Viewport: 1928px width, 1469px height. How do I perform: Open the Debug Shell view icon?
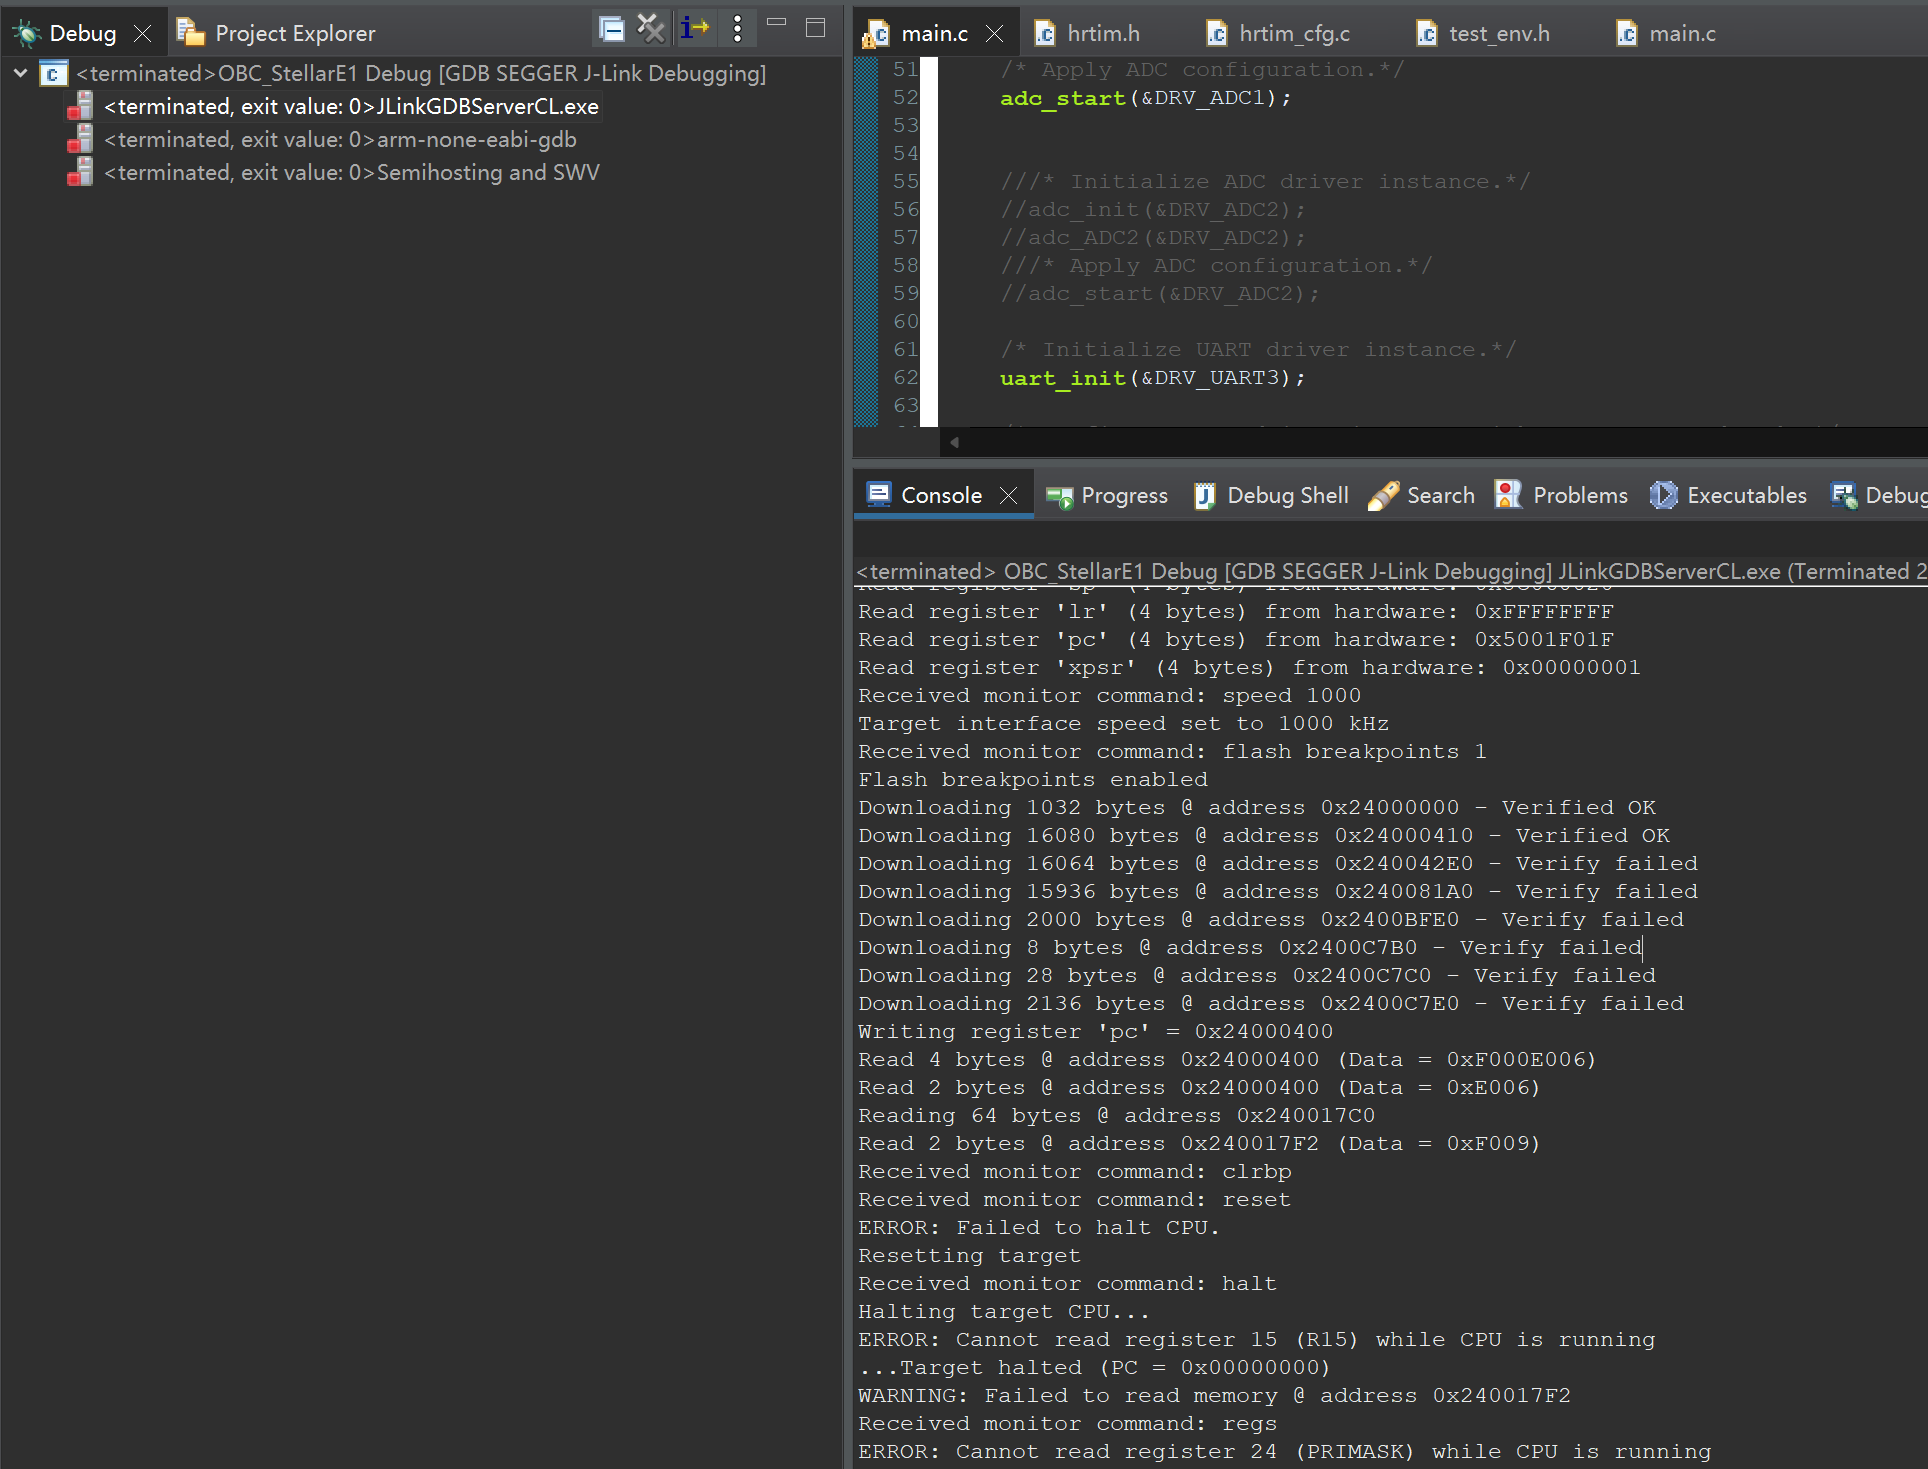coord(1205,495)
